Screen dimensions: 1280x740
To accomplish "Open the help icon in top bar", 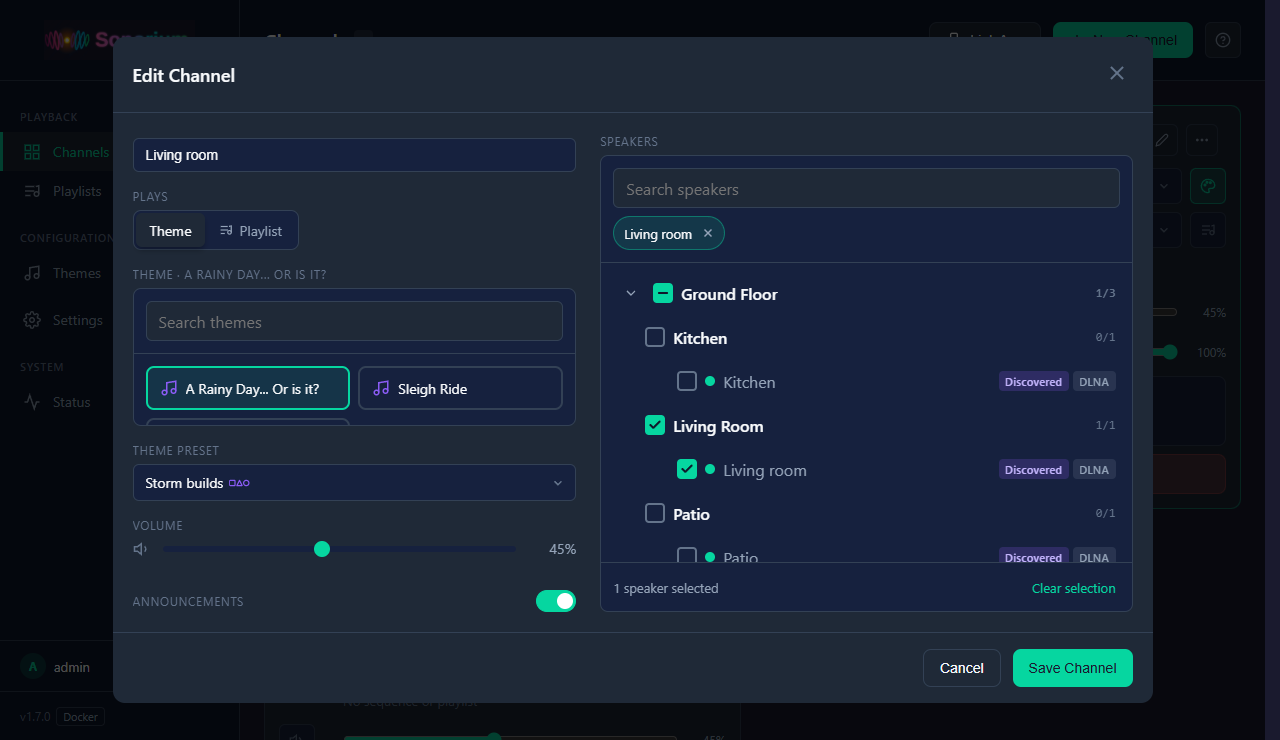I will click(x=1223, y=40).
